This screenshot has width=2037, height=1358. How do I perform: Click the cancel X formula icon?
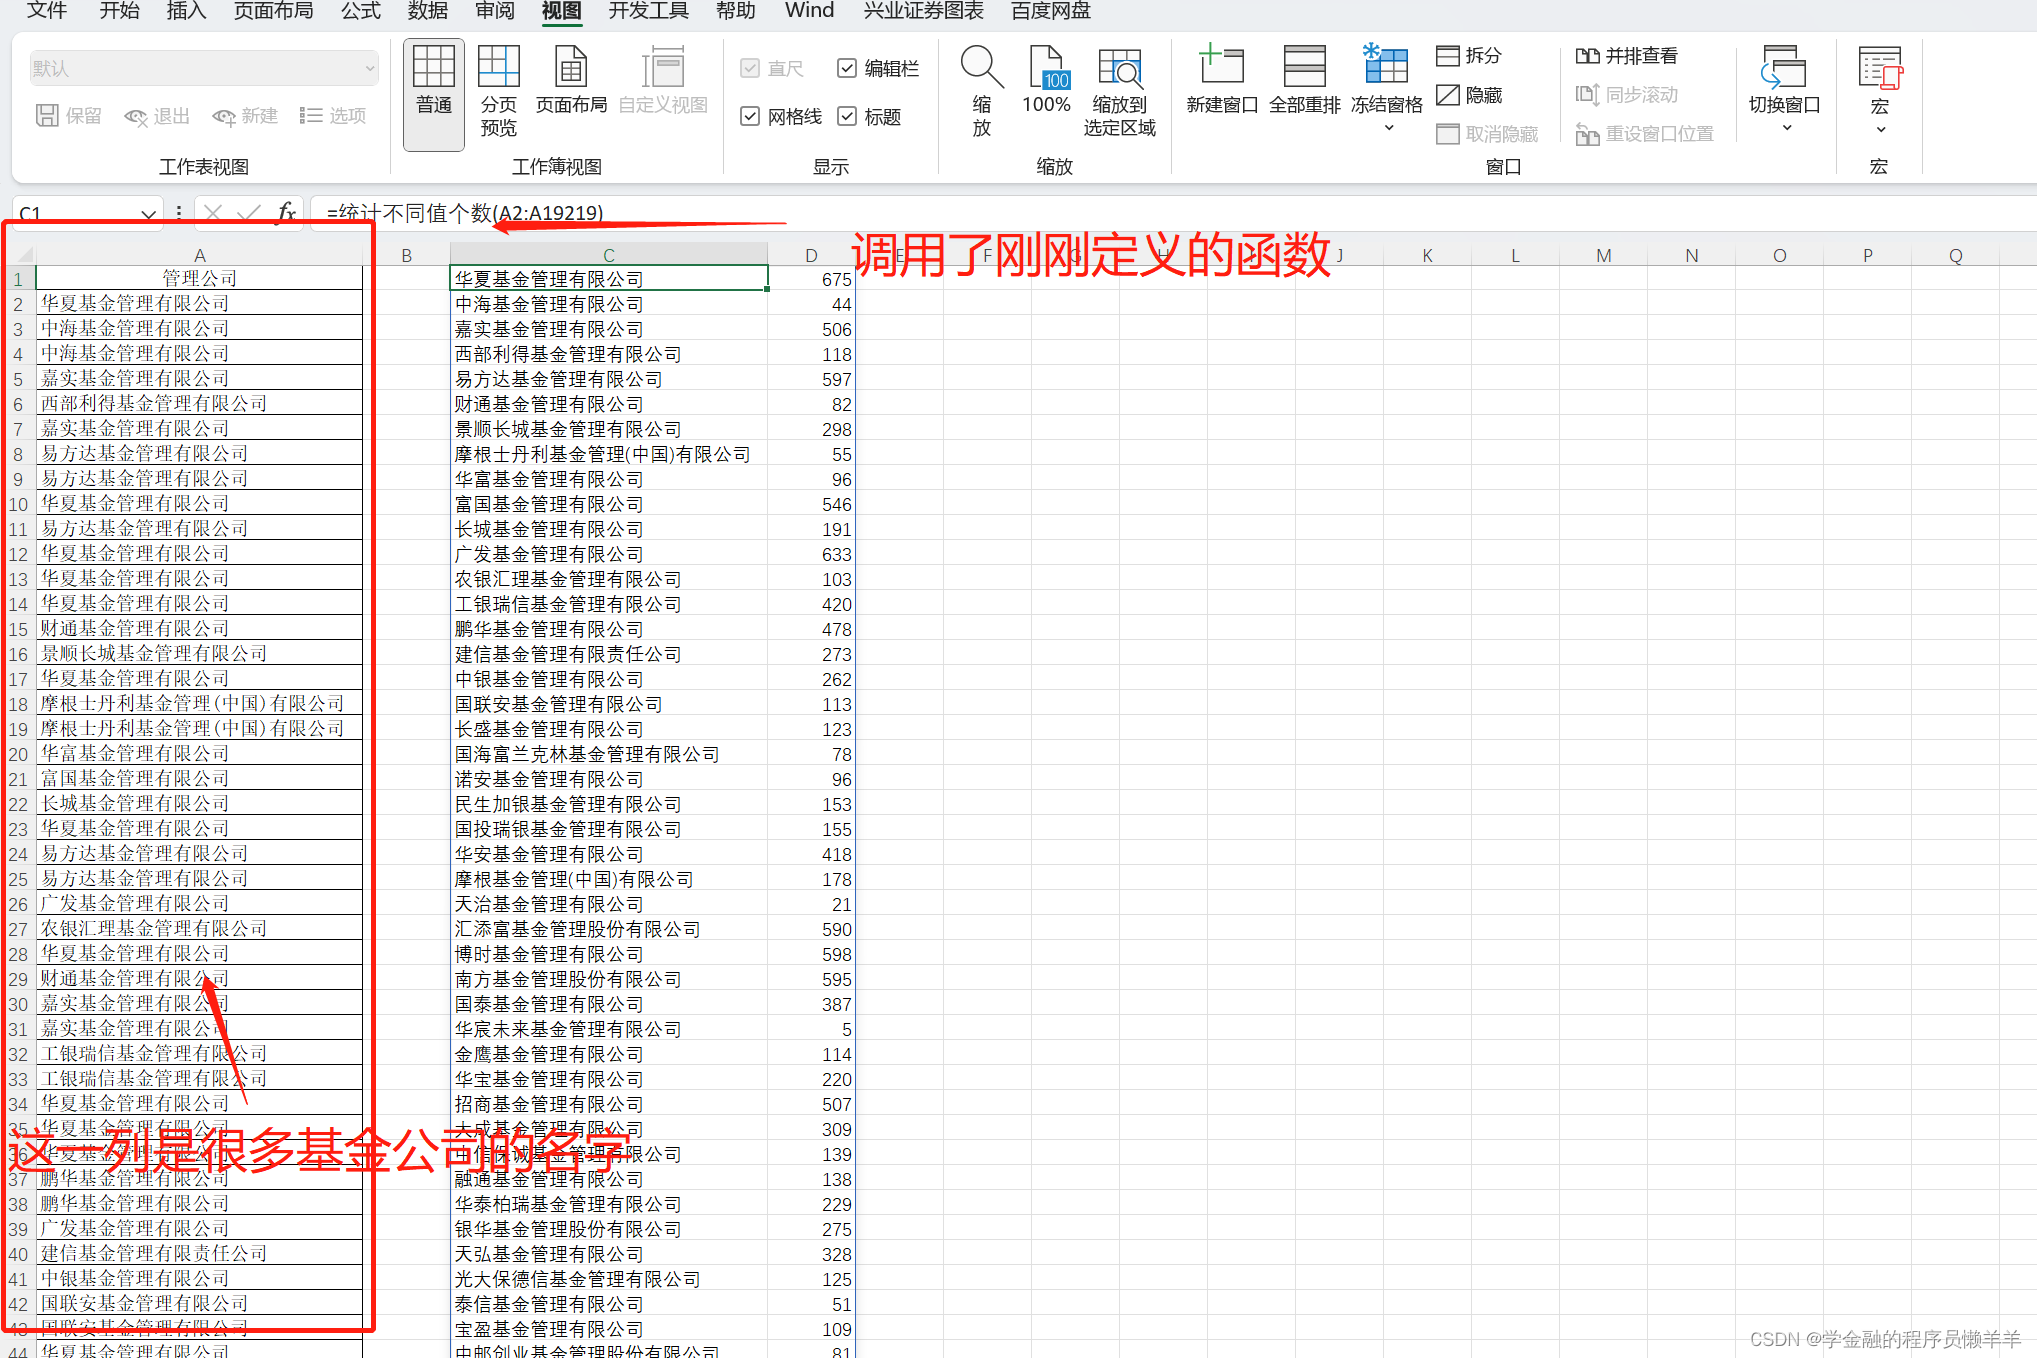(x=212, y=212)
